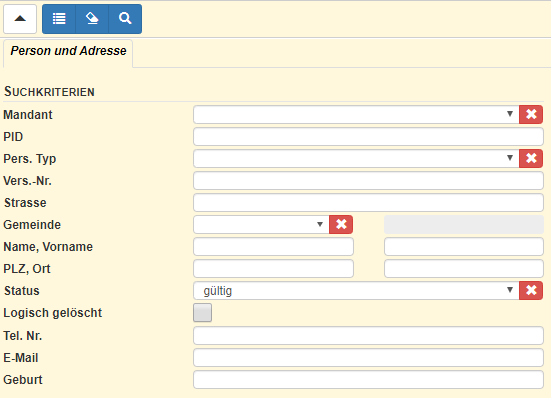
Task: Click the Ort input field
Action: pos(464,269)
